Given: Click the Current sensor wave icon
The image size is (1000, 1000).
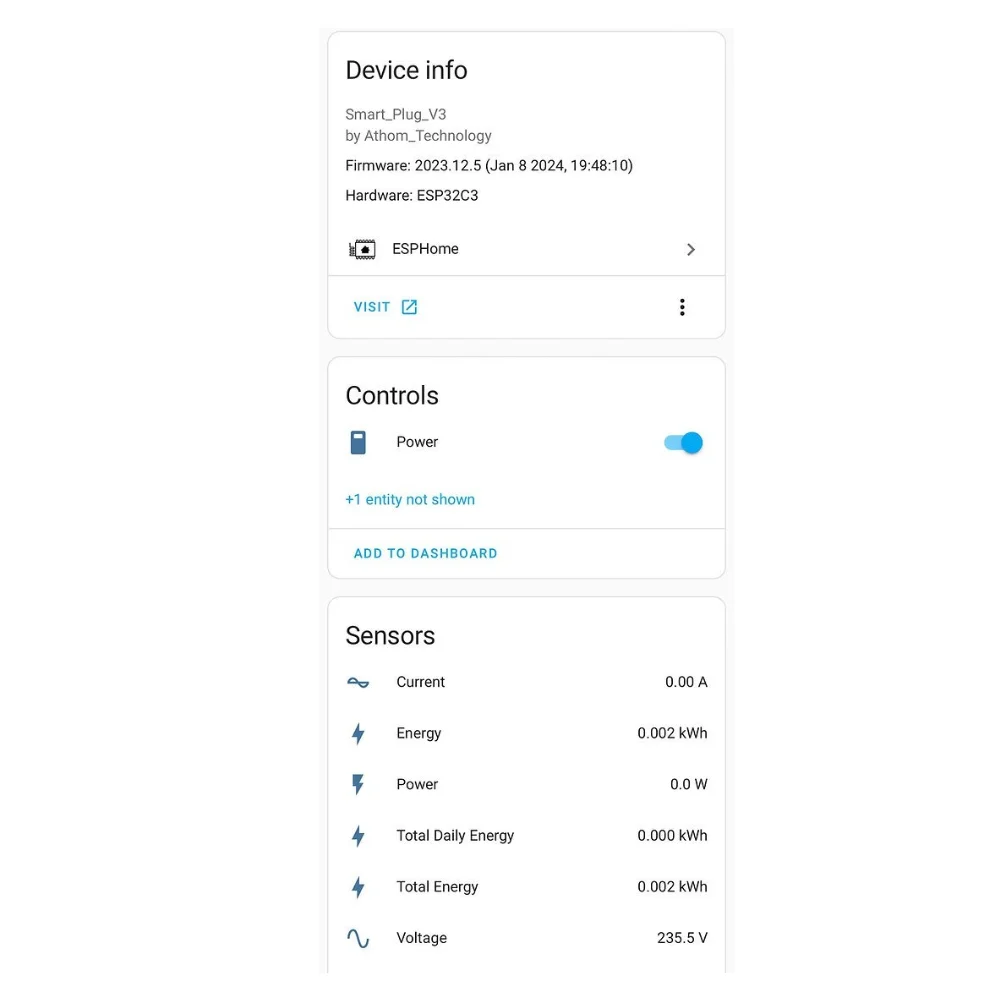Looking at the screenshot, I should click(358, 683).
